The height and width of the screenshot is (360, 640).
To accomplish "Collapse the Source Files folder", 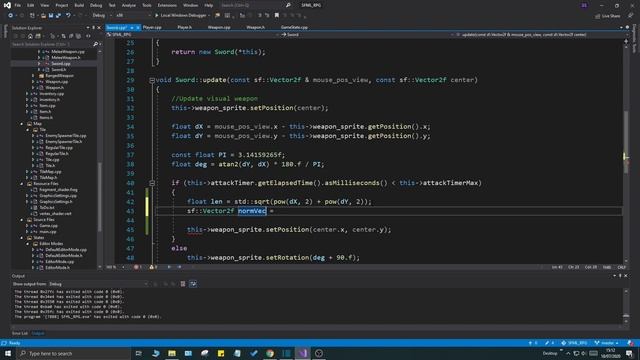I will point(22,220).
